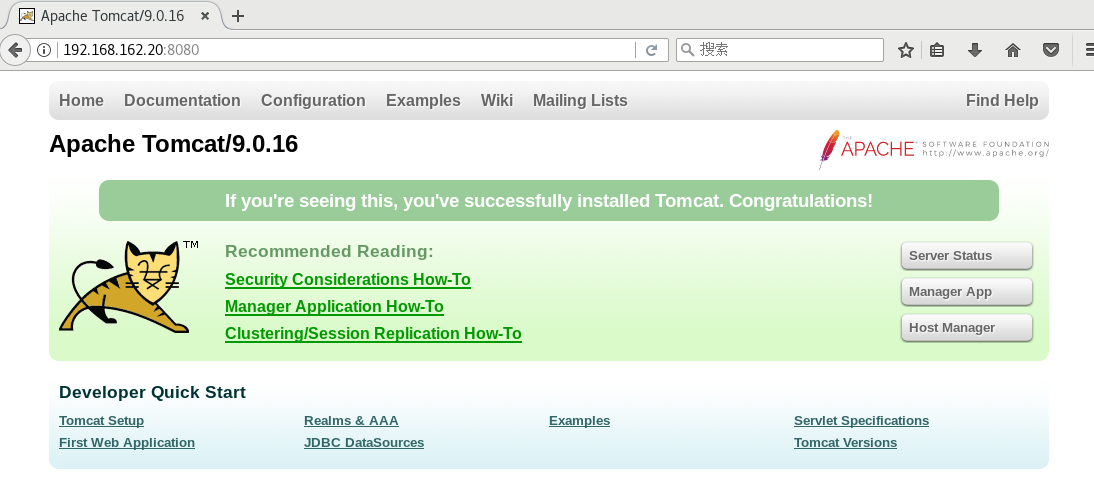This screenshot has width=1094, height=484.
Task: Open the Tomcat Setup link
Action: [x=101, y=421]
